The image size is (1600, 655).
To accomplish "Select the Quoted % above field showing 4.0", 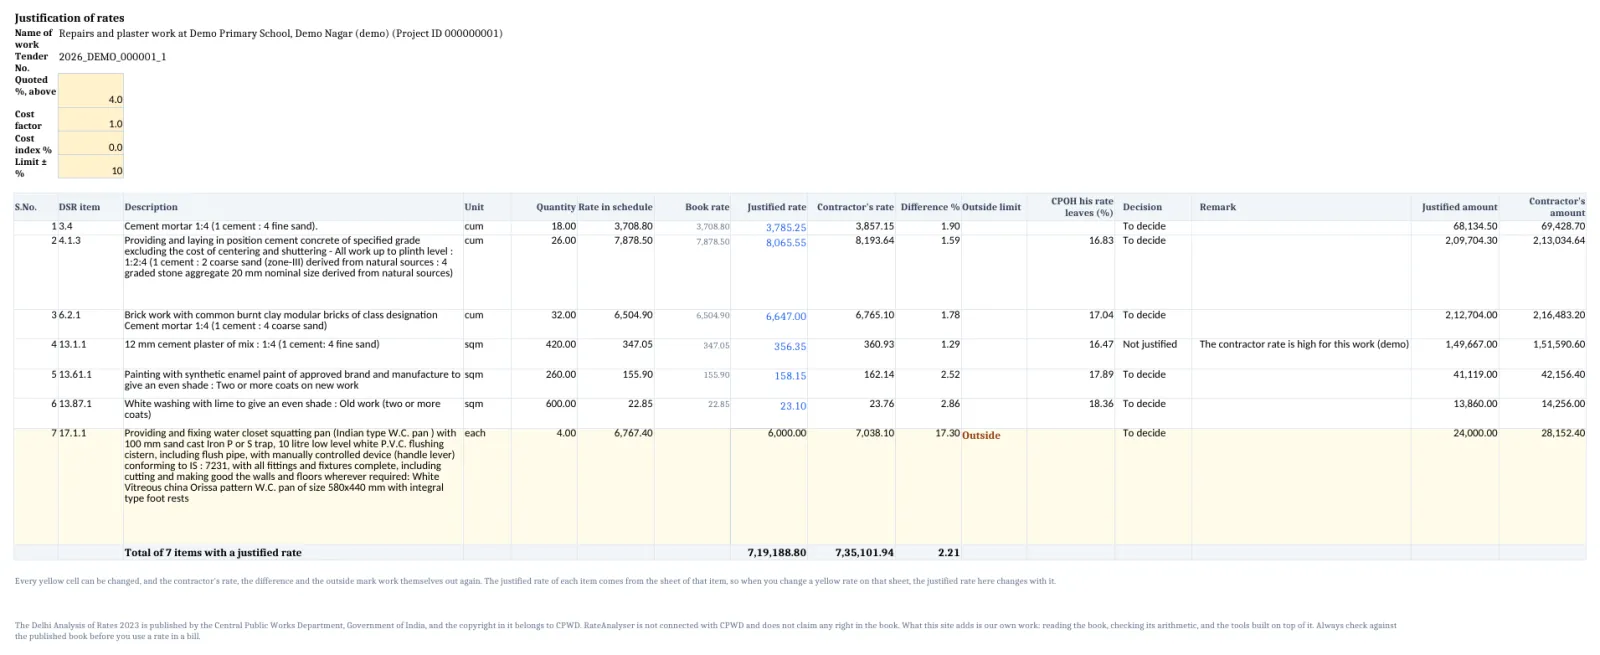I will tap(91, 90).
